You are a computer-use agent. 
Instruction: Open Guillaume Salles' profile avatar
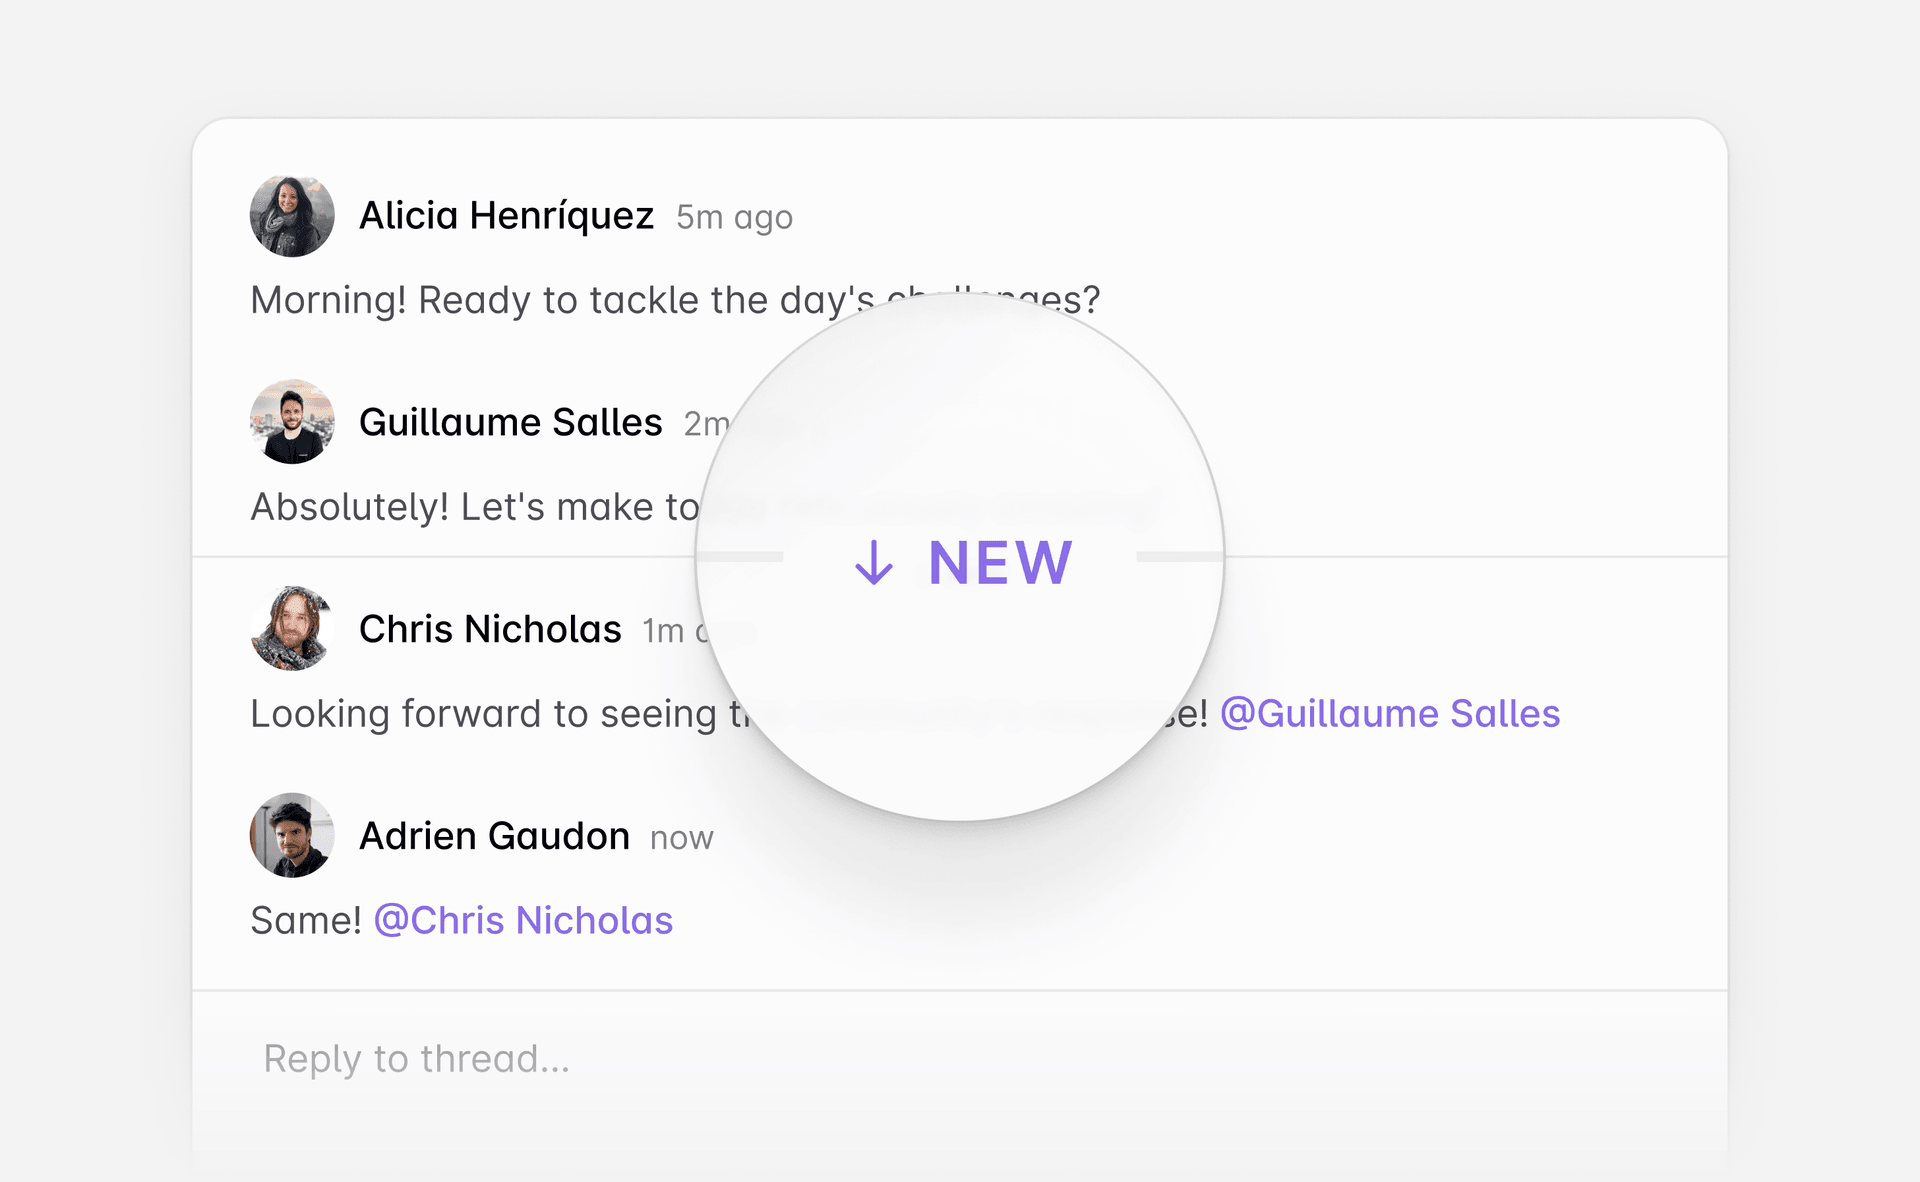pos(291,421)
